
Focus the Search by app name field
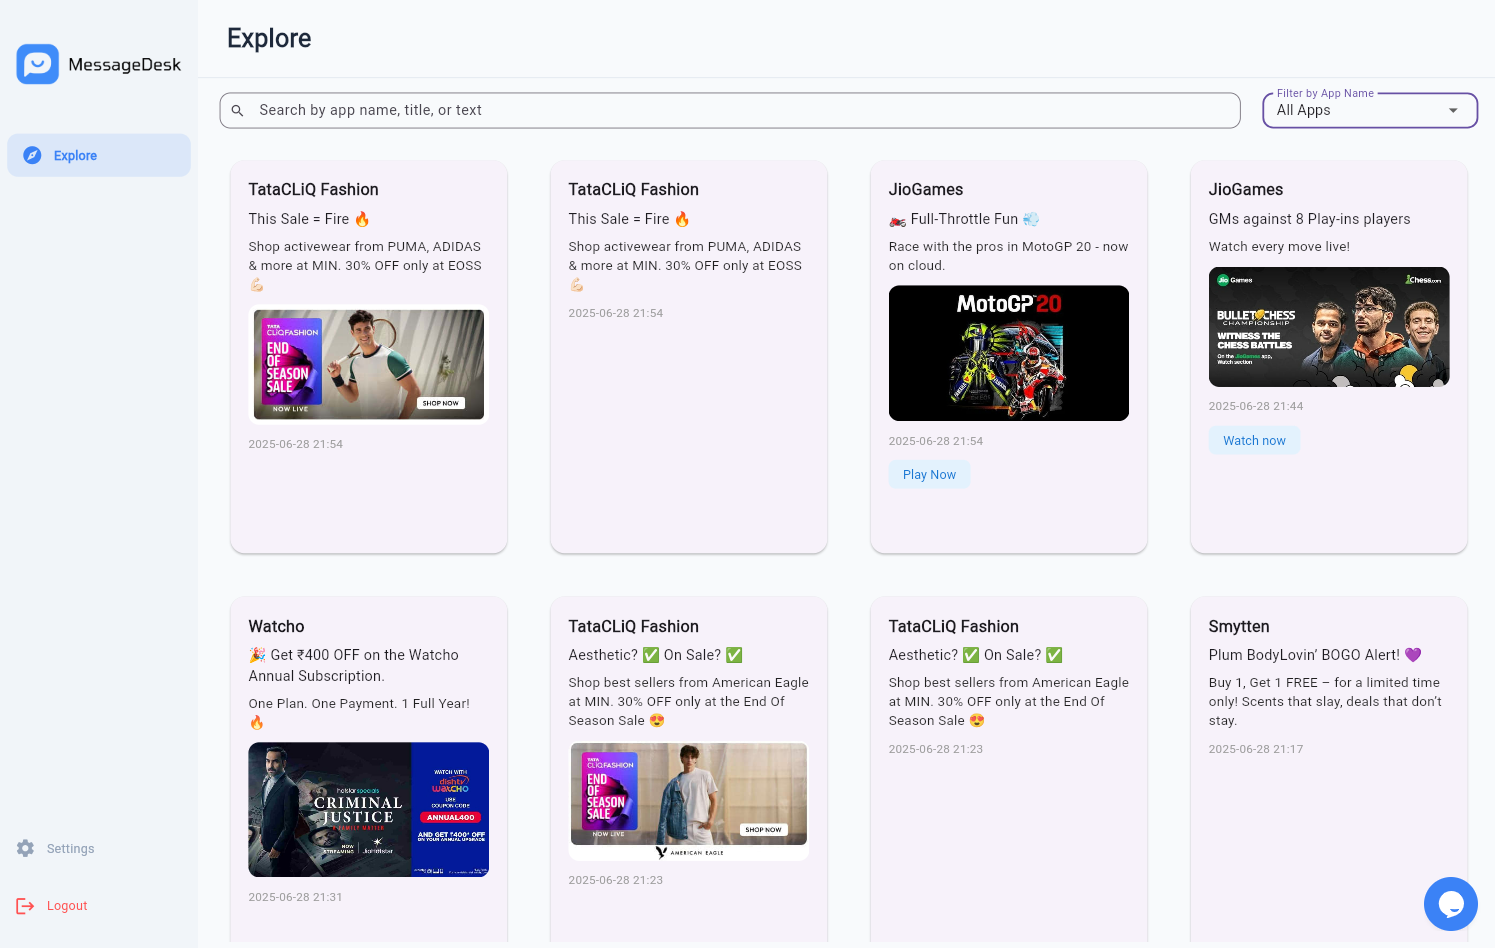(730, 110)
